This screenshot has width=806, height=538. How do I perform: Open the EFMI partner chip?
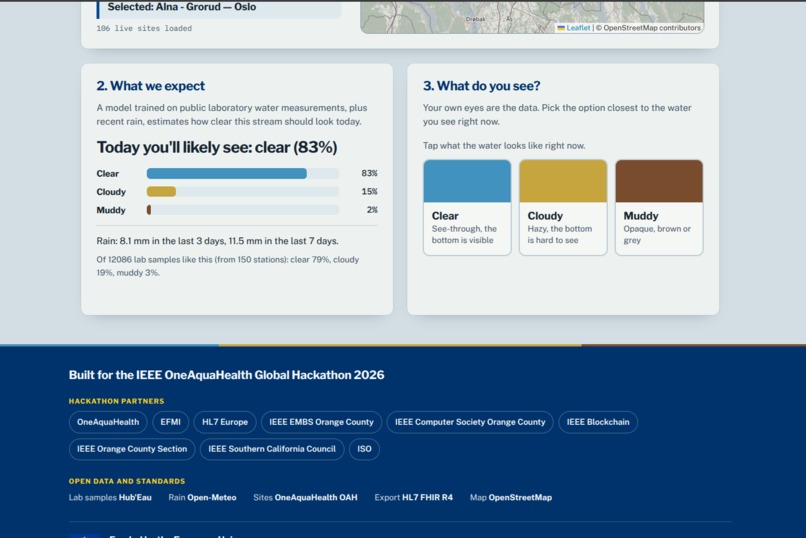click(171, 422)
